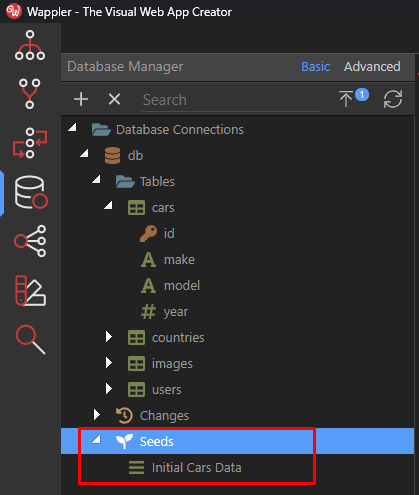Image resolution: width=419 pixels, height=495 pixels.
Task: Open the Site Manager sidebar icon
Action: click(30, 45)
